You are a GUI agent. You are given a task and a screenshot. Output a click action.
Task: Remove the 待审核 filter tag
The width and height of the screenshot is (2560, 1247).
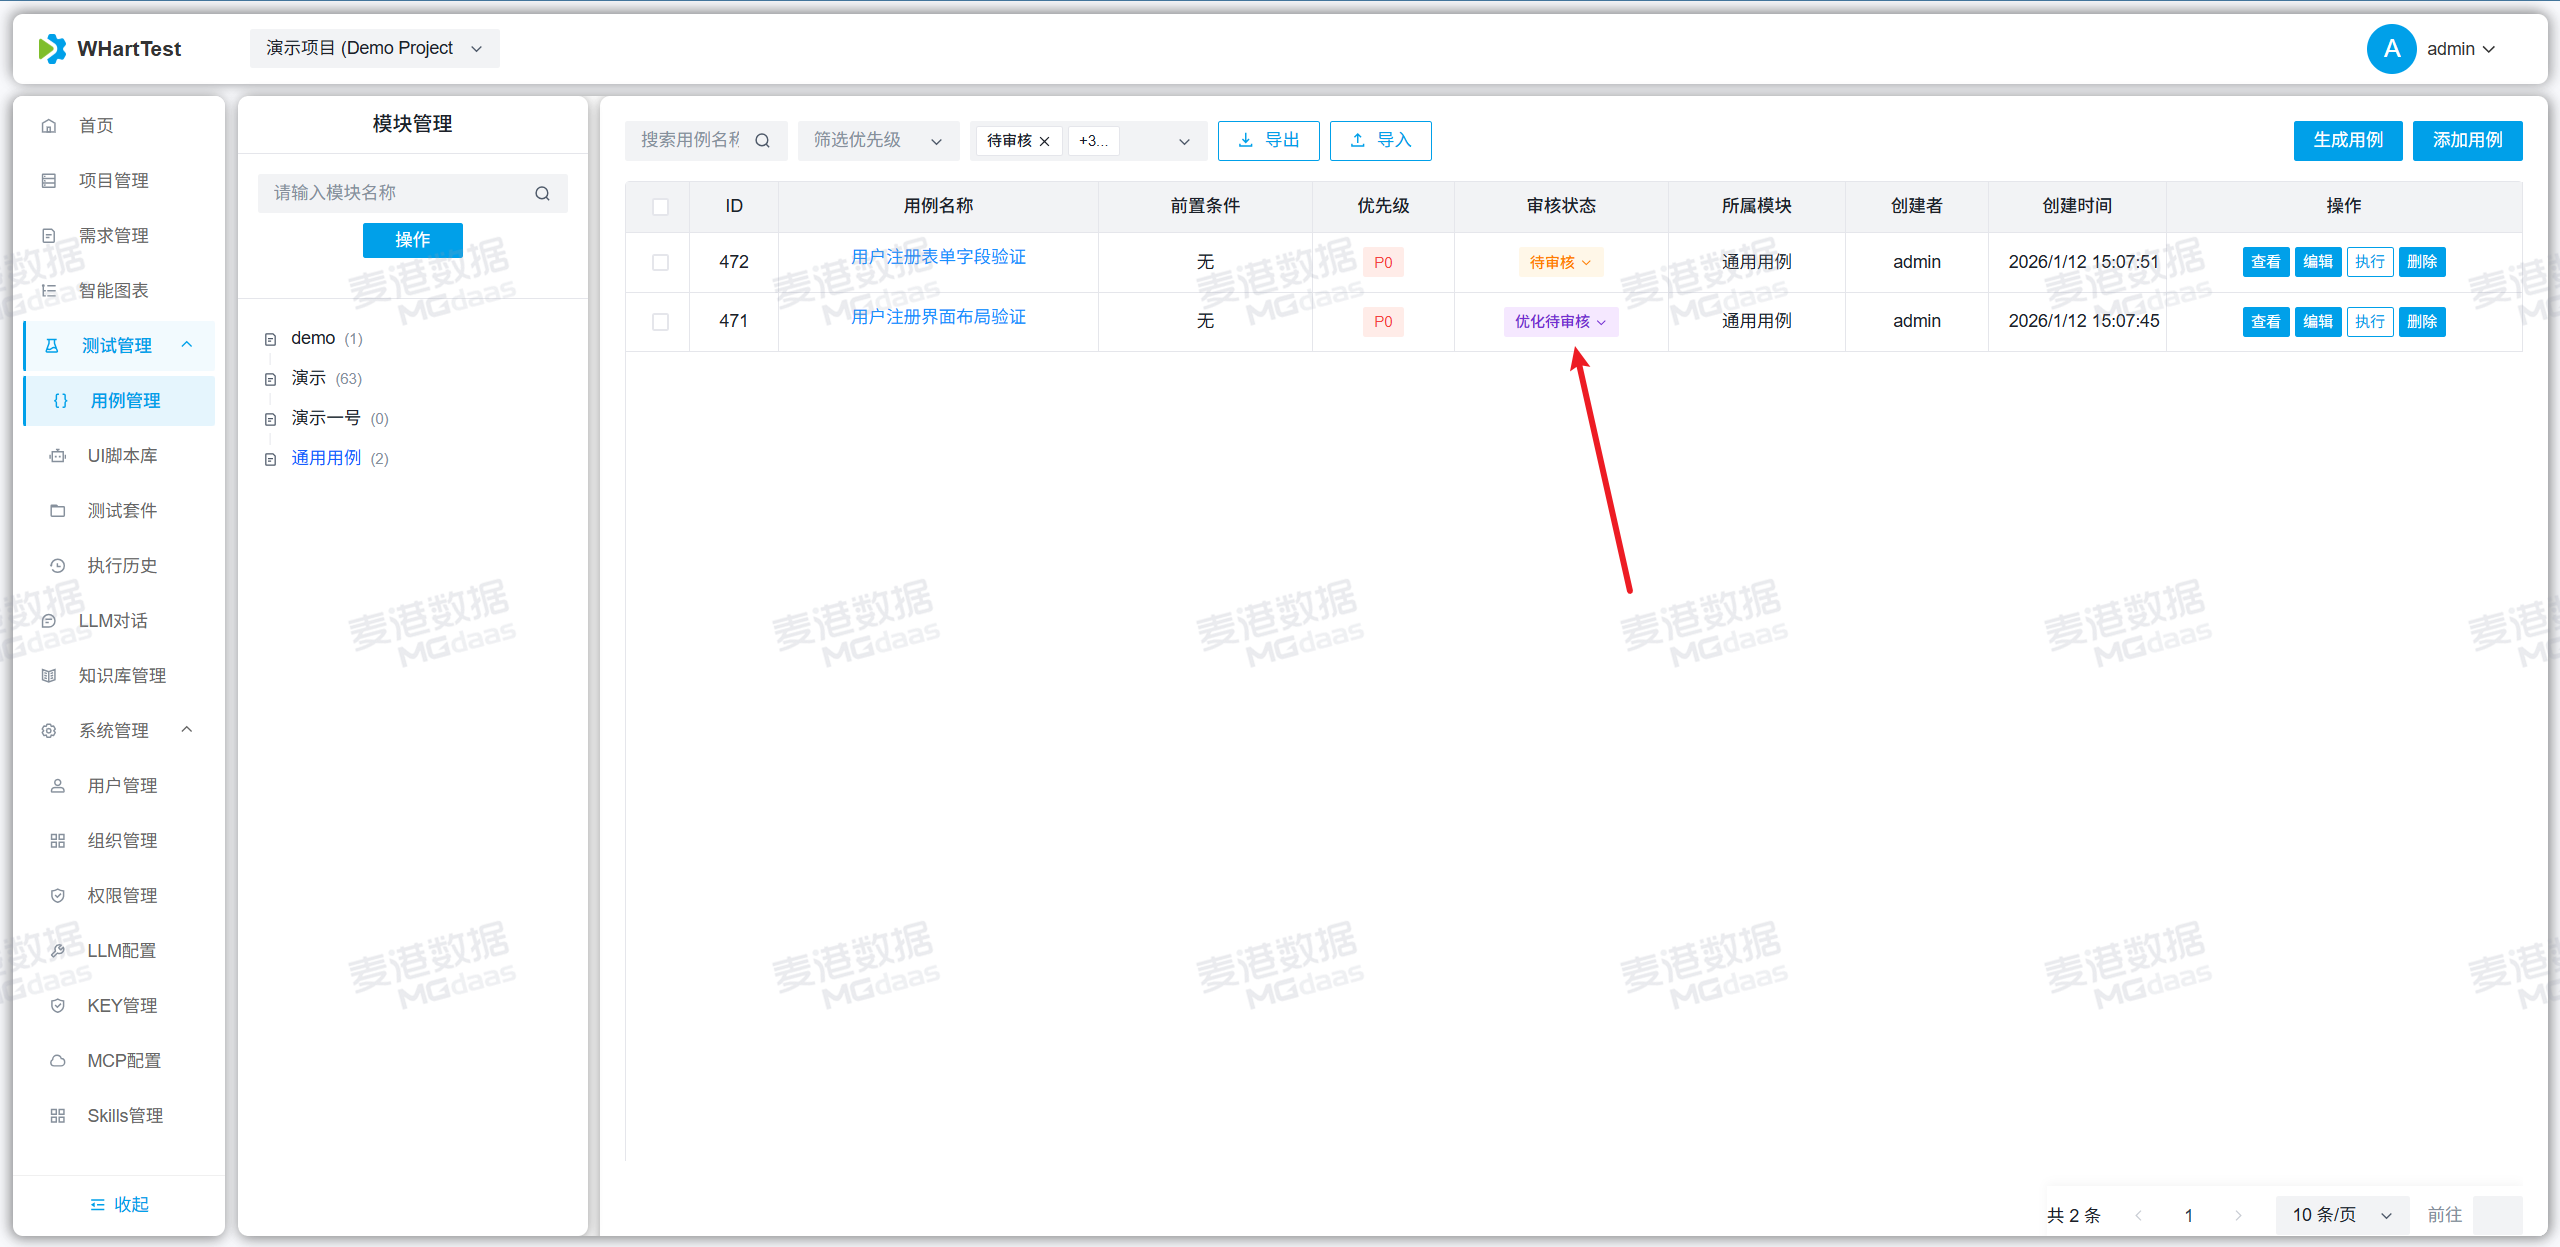coord(1045,141)
